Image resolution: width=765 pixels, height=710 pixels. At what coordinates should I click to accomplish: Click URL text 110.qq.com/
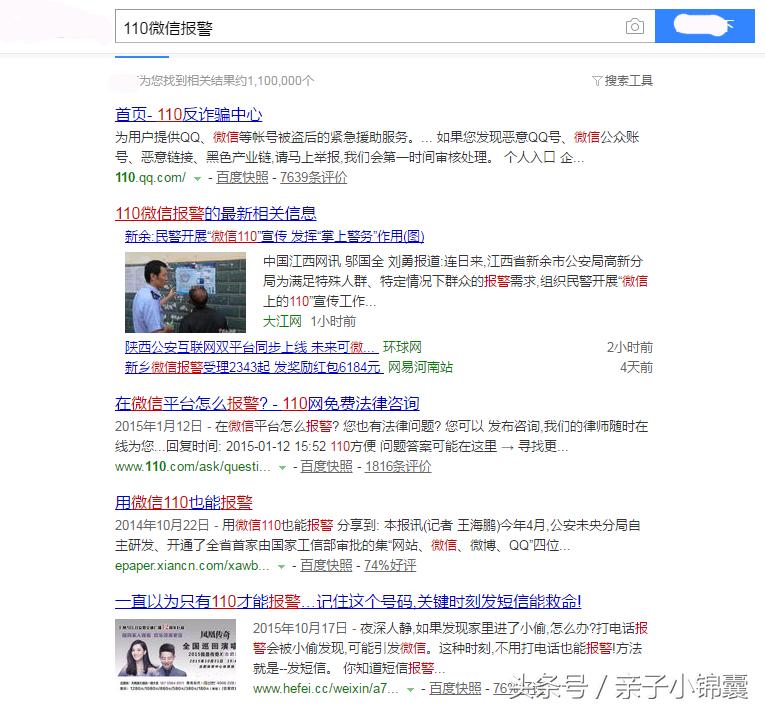(x=150, y=178)
